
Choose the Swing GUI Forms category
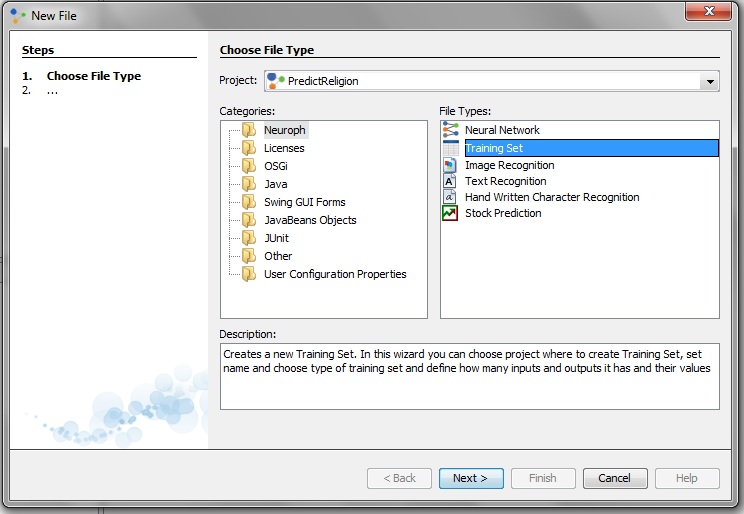[x=304, y=202]
